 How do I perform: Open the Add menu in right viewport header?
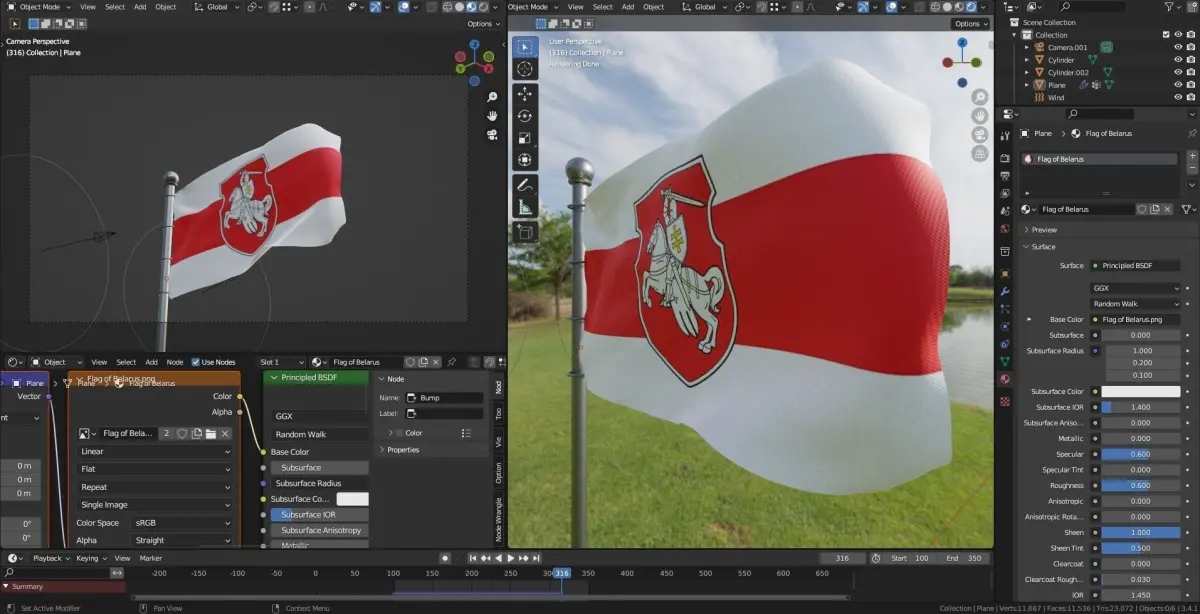[628, 7]
